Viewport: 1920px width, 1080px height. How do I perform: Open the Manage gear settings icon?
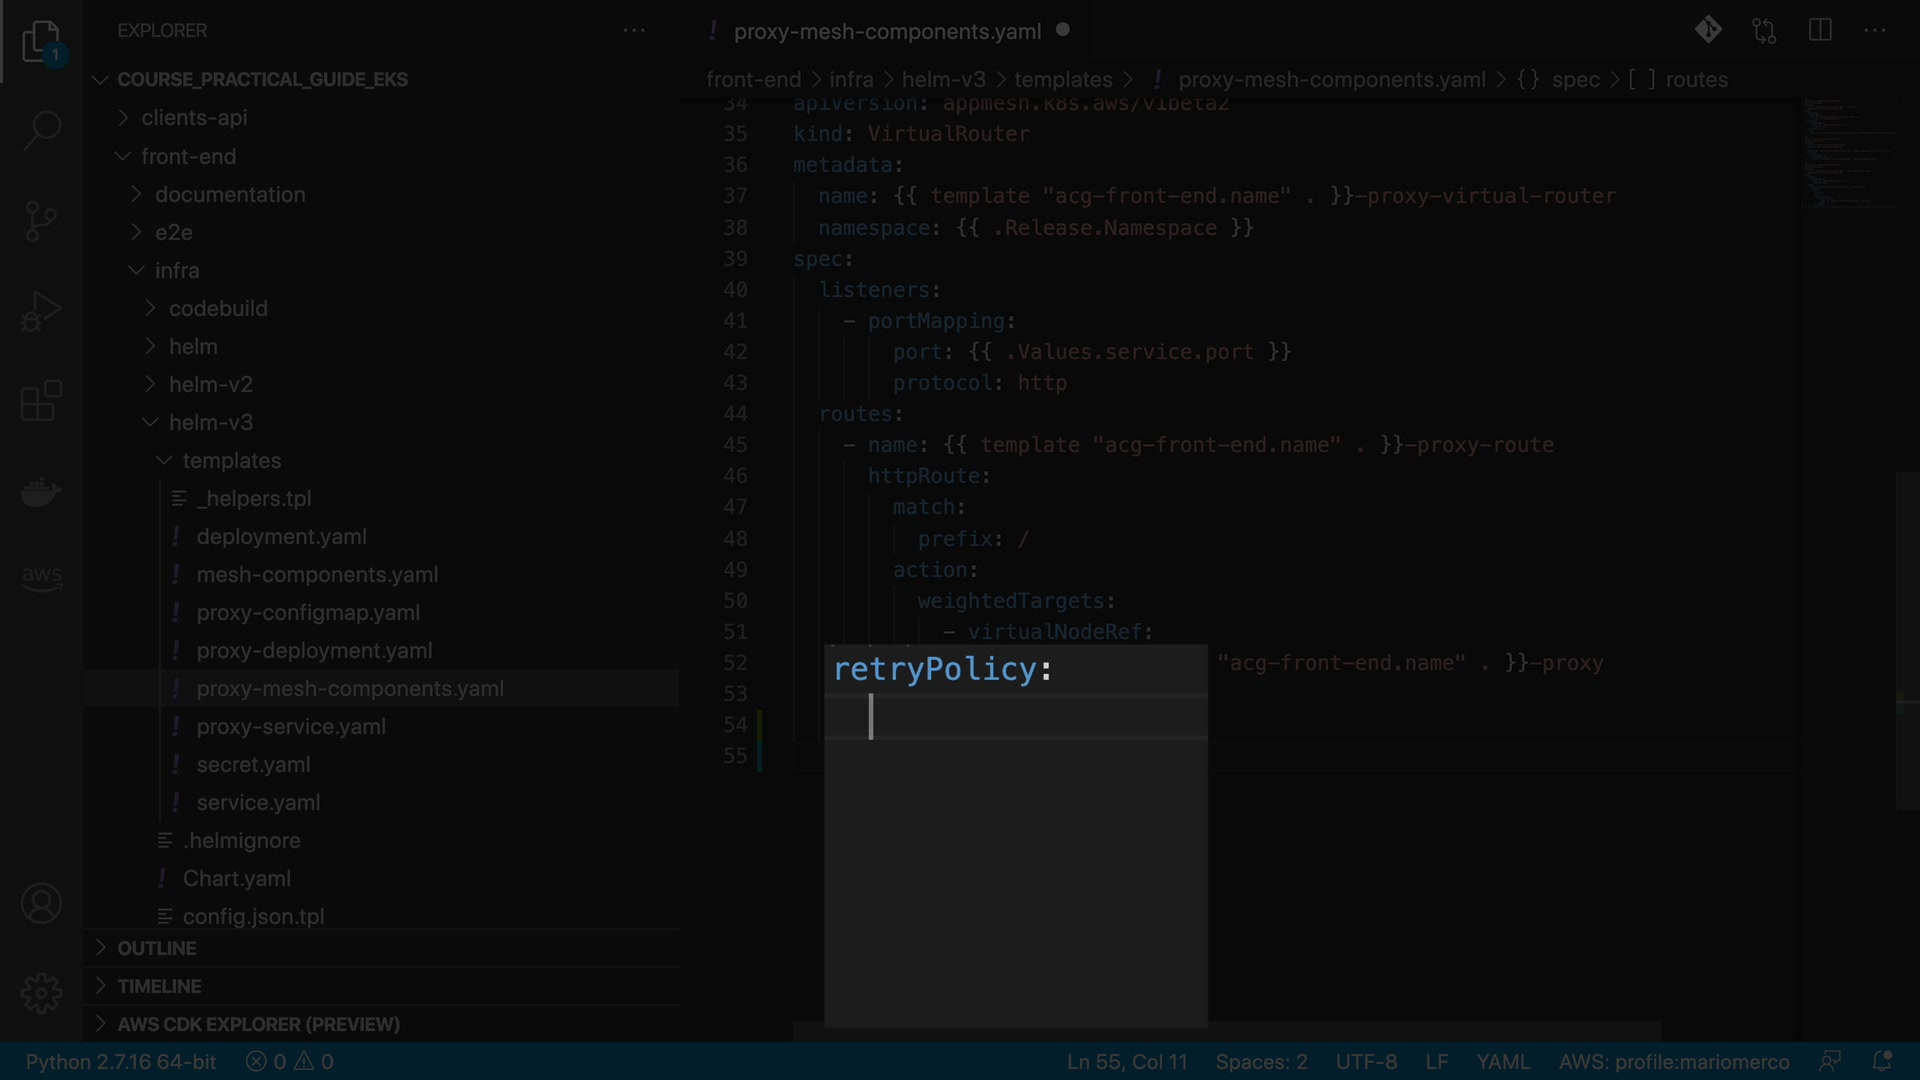pyautogui.click(x=41, y=993)
